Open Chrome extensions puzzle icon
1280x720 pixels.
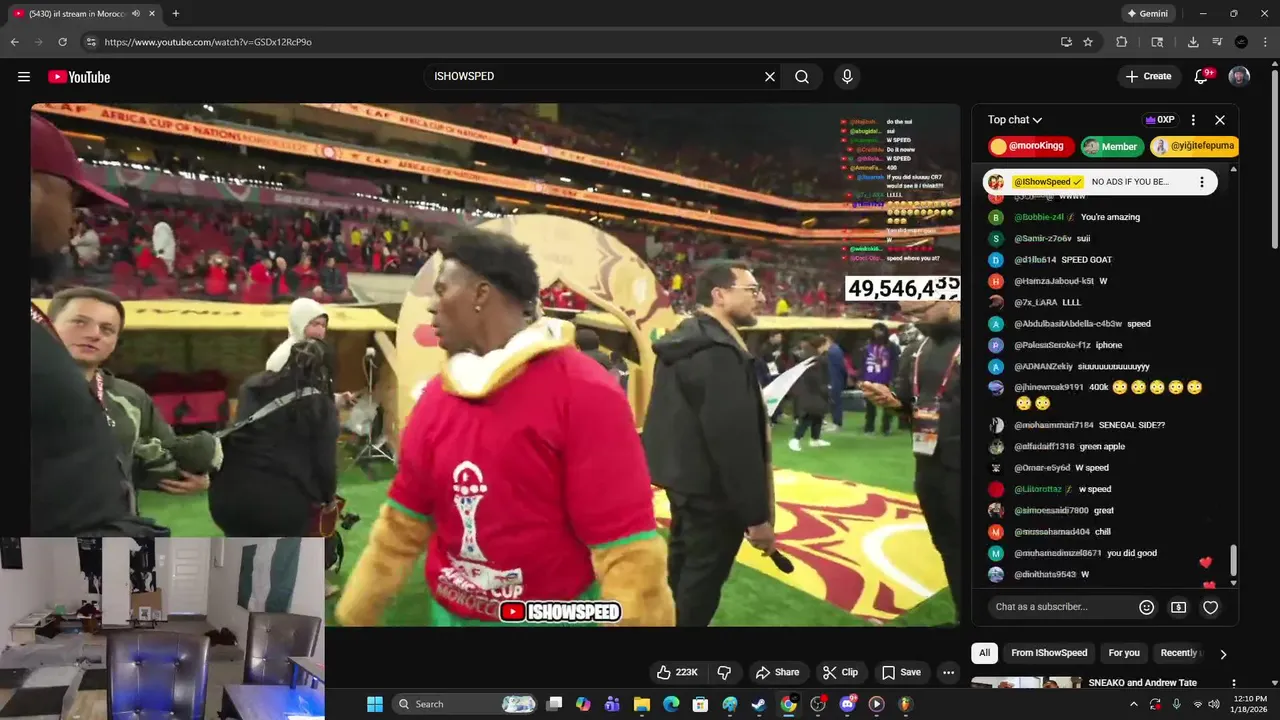coord(1121,42)
